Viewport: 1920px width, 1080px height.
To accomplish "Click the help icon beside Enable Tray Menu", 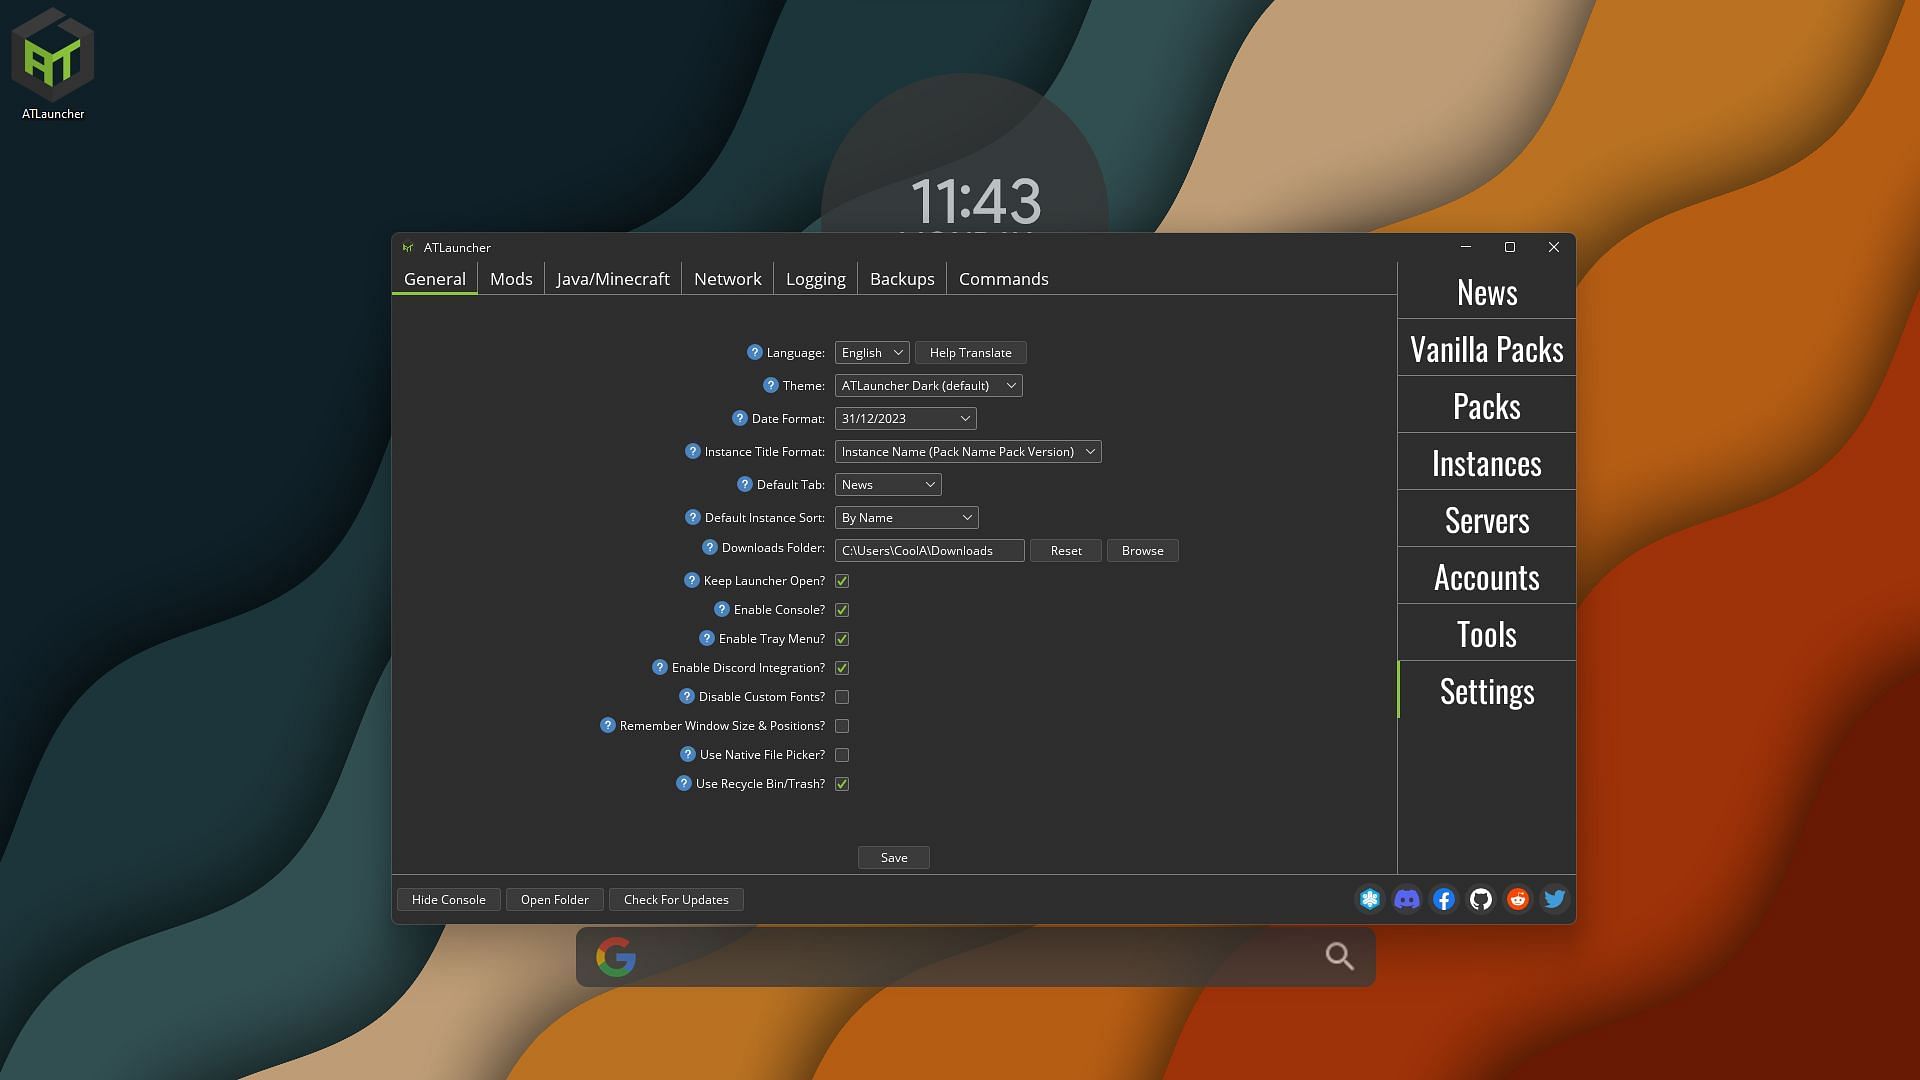I will pyautogui.click(x=707, y=638).
